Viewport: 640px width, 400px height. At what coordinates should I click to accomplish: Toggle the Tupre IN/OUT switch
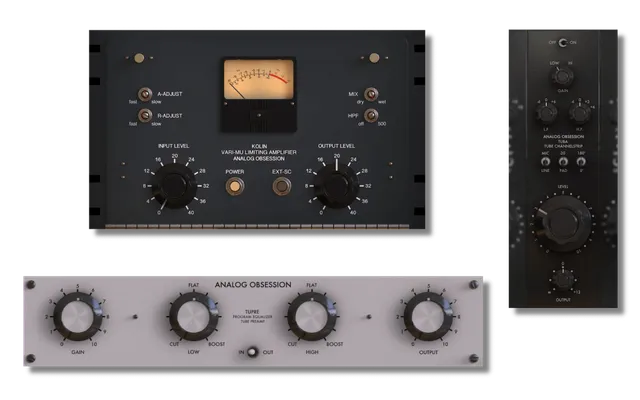pyautogui.click(x=253, y=352)
